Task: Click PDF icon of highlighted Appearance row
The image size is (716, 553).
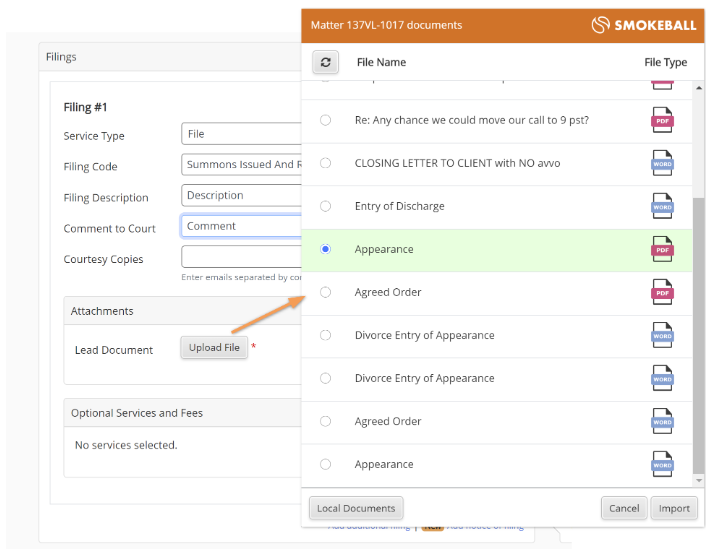Action: click(662, 249)
